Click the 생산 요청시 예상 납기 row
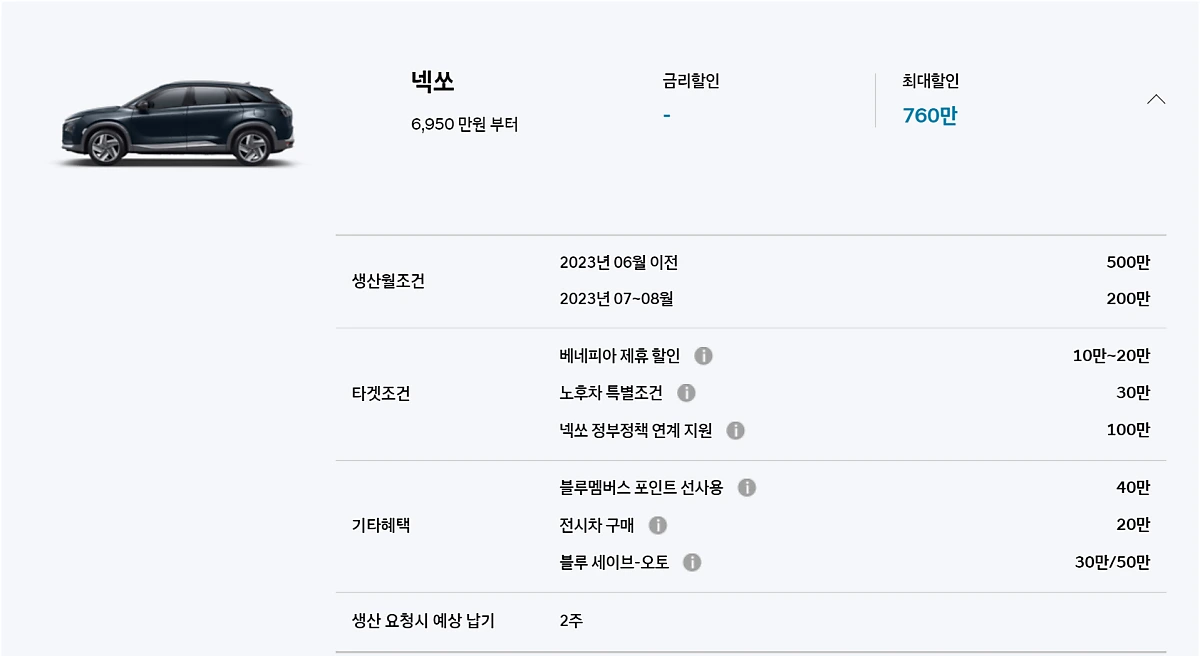 (x=423, y=621)
